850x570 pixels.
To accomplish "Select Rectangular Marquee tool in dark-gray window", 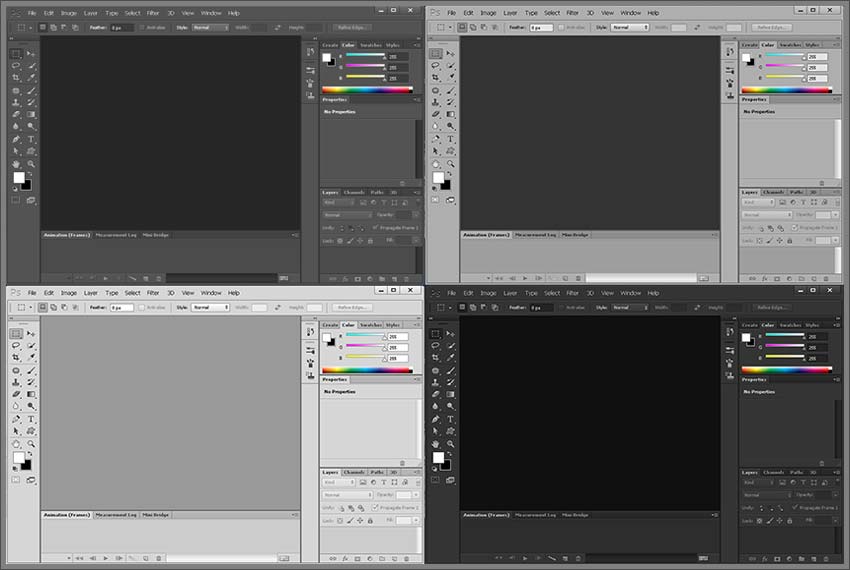I will [16, 54].
